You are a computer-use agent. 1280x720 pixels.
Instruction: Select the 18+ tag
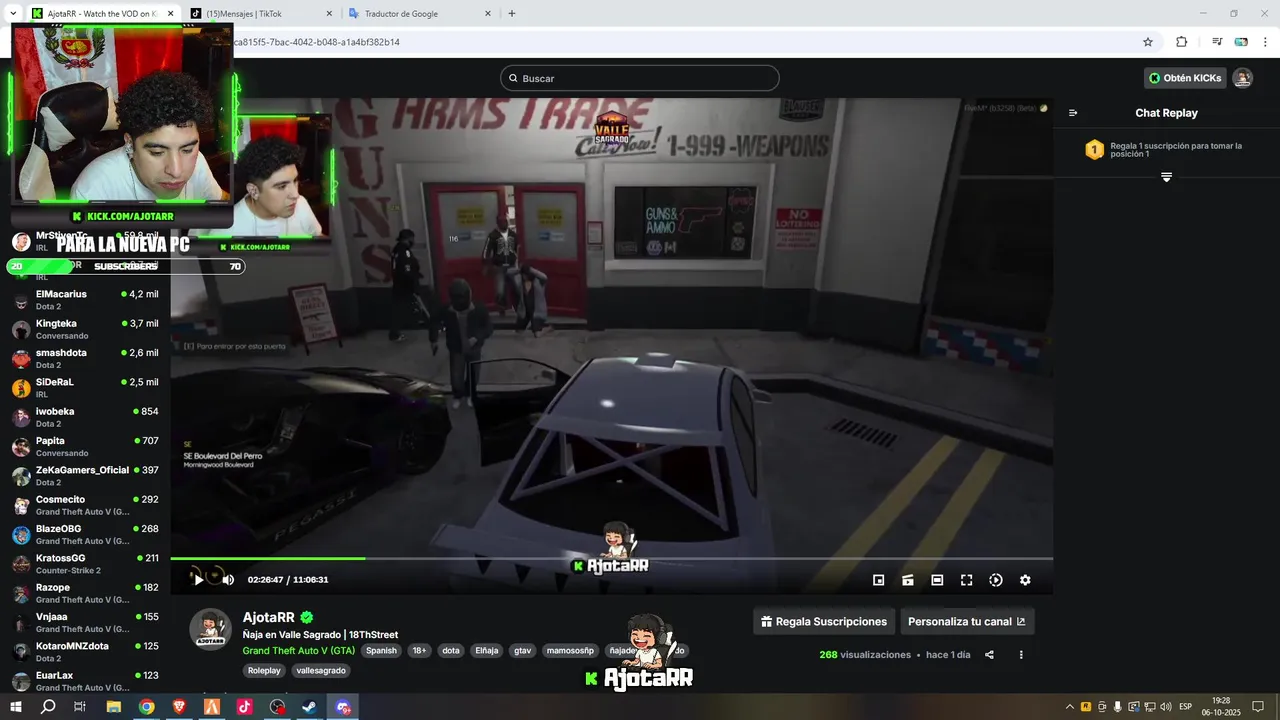pos(419,650)
